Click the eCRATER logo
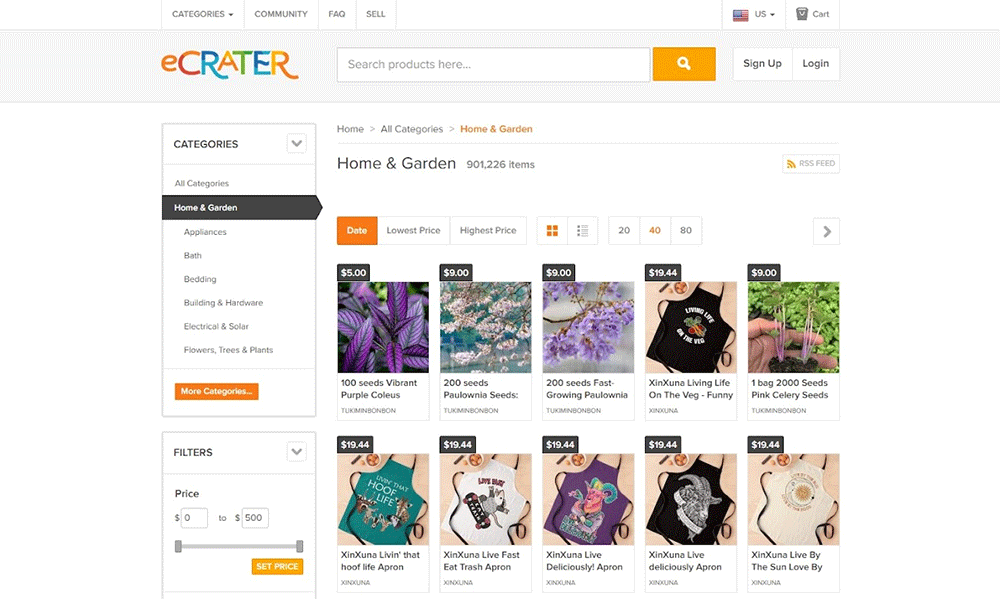 pyautogui.click(x=230, y=64)
